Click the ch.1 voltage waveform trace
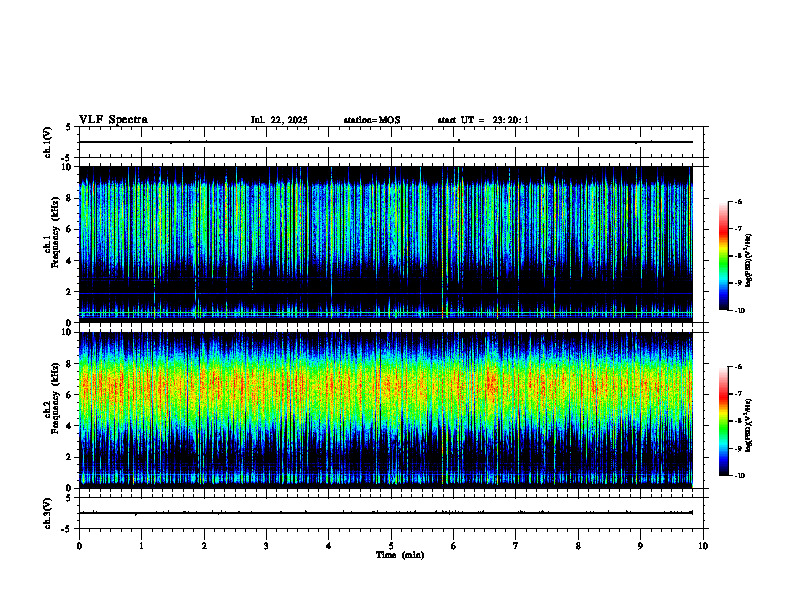The image size is (792, 612). [x=385, y=142]
